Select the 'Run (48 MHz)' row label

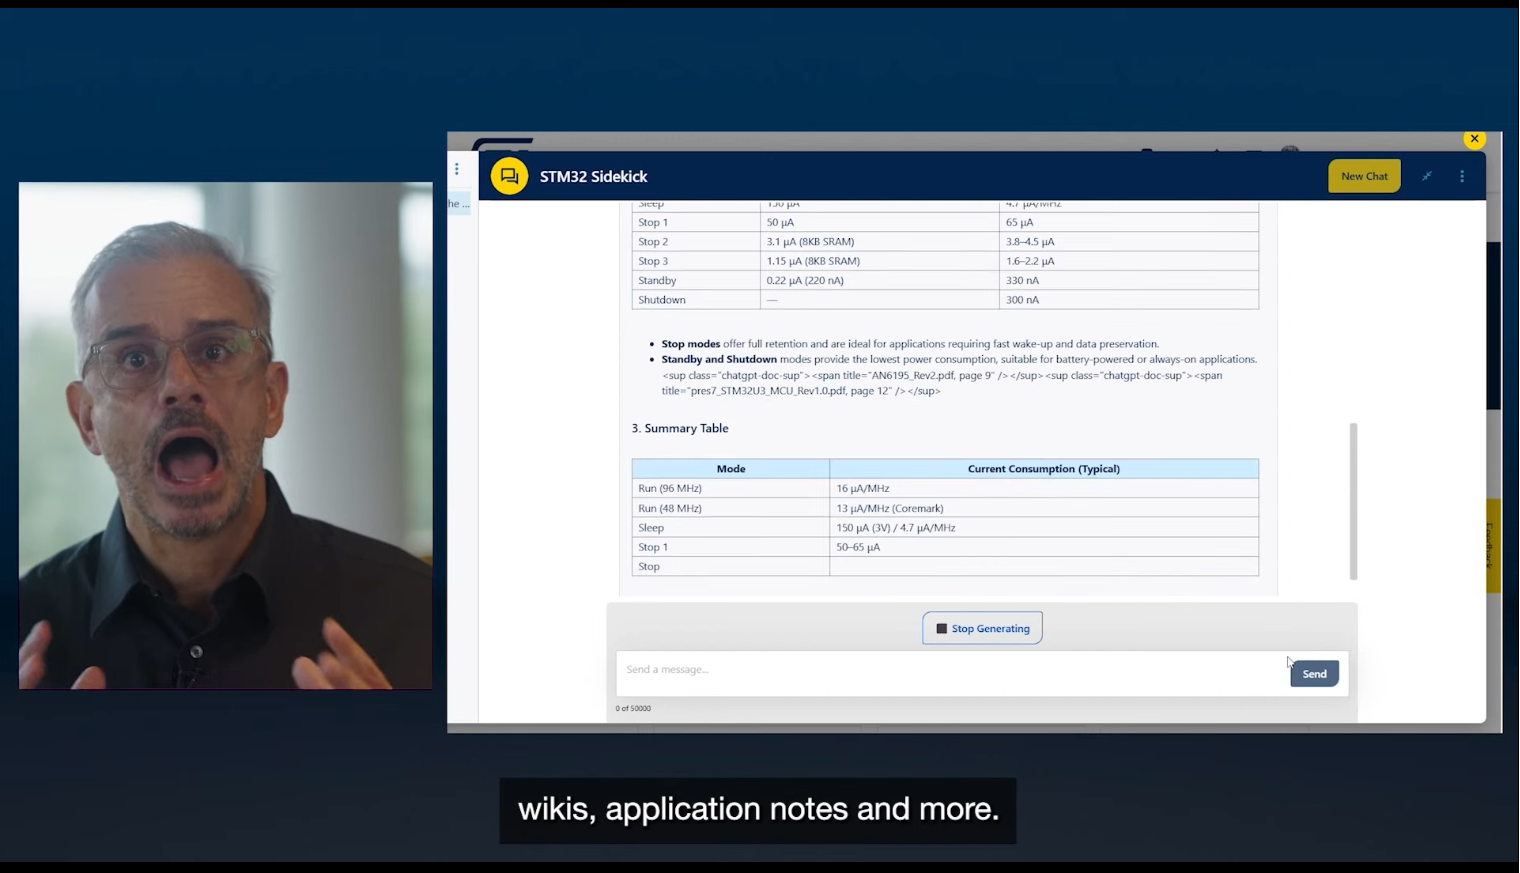(670, 508)
